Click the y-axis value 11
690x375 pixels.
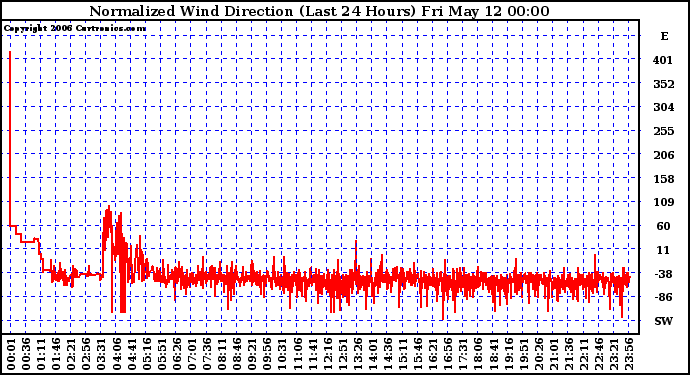pos(663,250)
